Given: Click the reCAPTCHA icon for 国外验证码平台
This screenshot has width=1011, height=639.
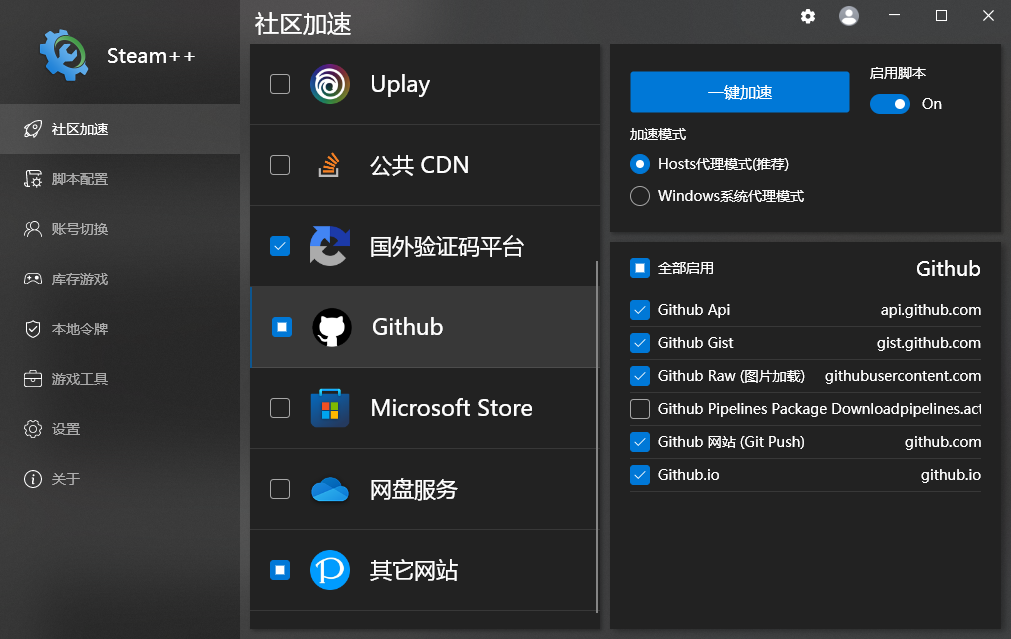Looking at the screenshot, I should click(330, 246).
